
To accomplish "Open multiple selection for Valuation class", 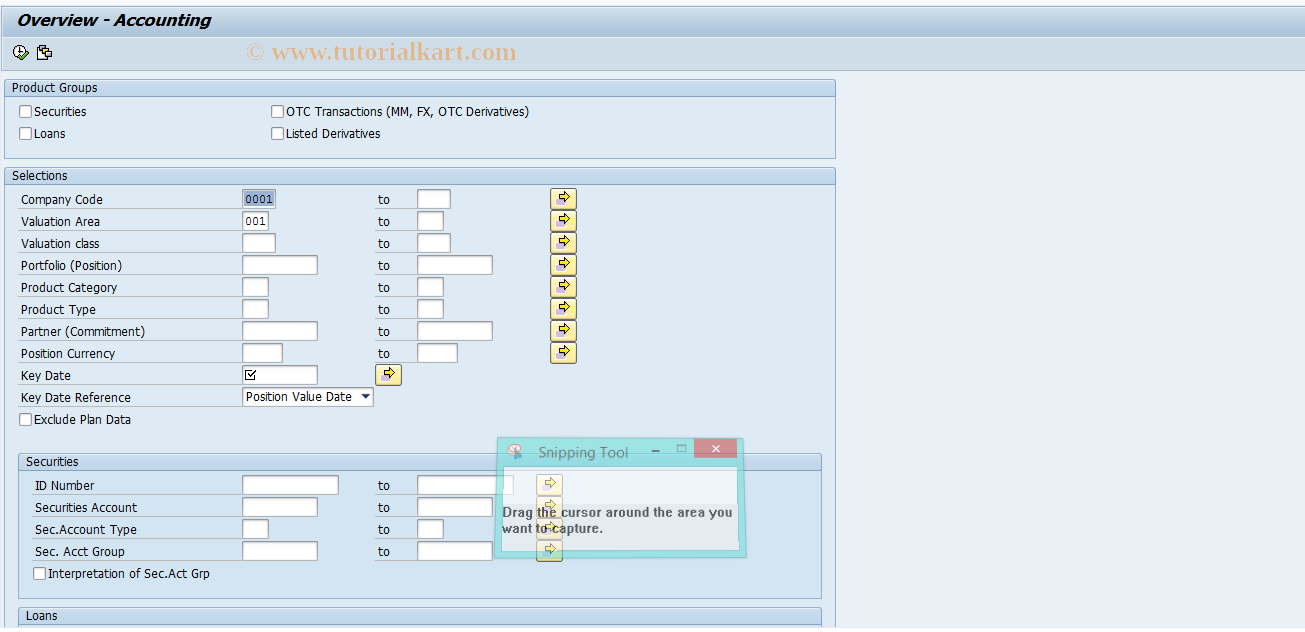I will 563,243.
